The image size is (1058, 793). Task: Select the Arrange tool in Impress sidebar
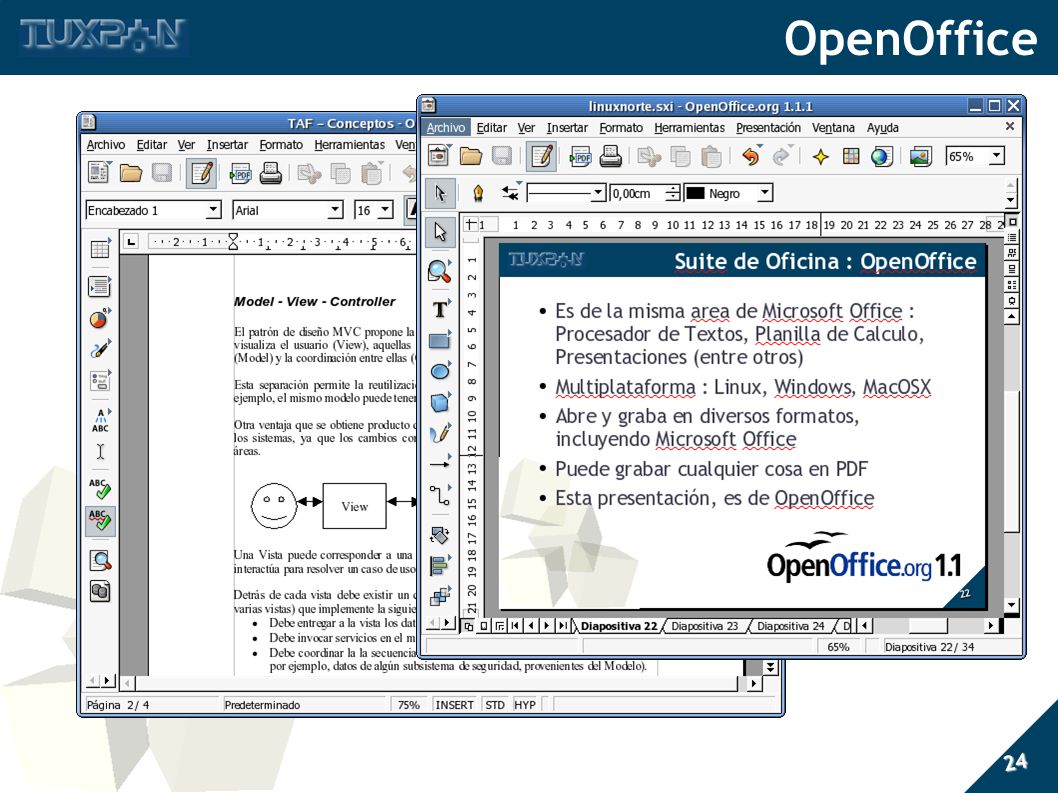(x=440, y=596)
